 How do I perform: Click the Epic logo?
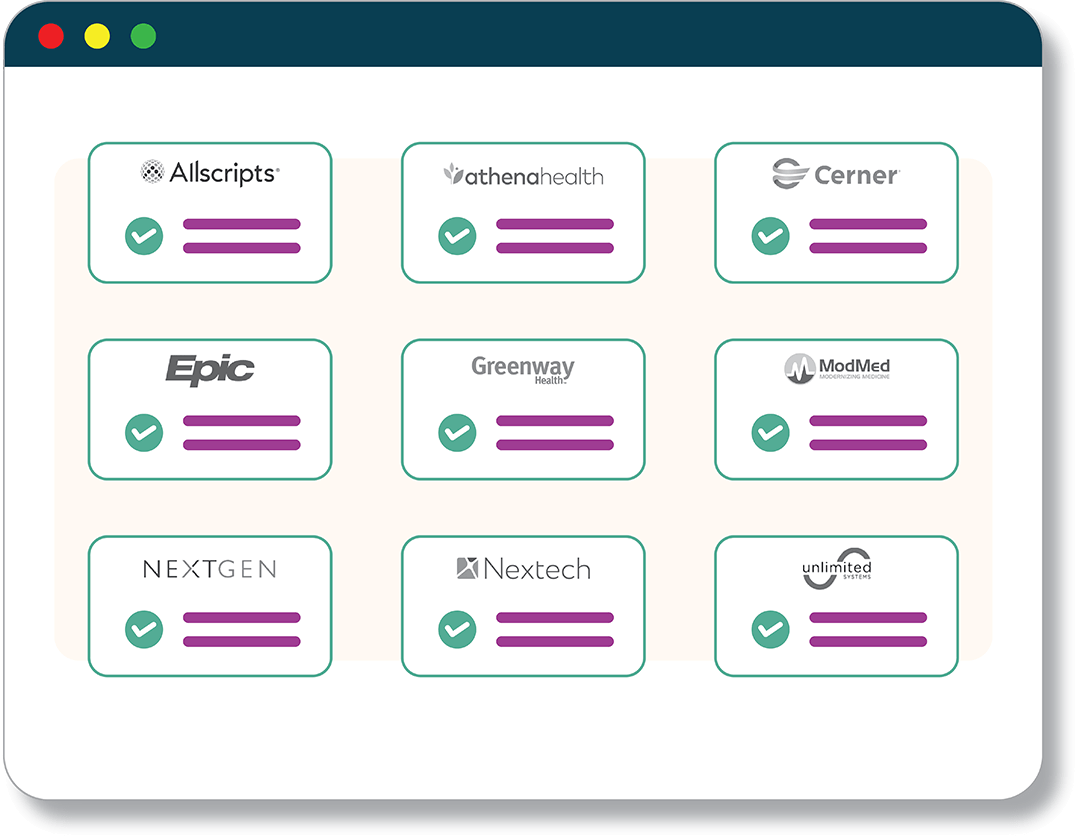point(210,370)
